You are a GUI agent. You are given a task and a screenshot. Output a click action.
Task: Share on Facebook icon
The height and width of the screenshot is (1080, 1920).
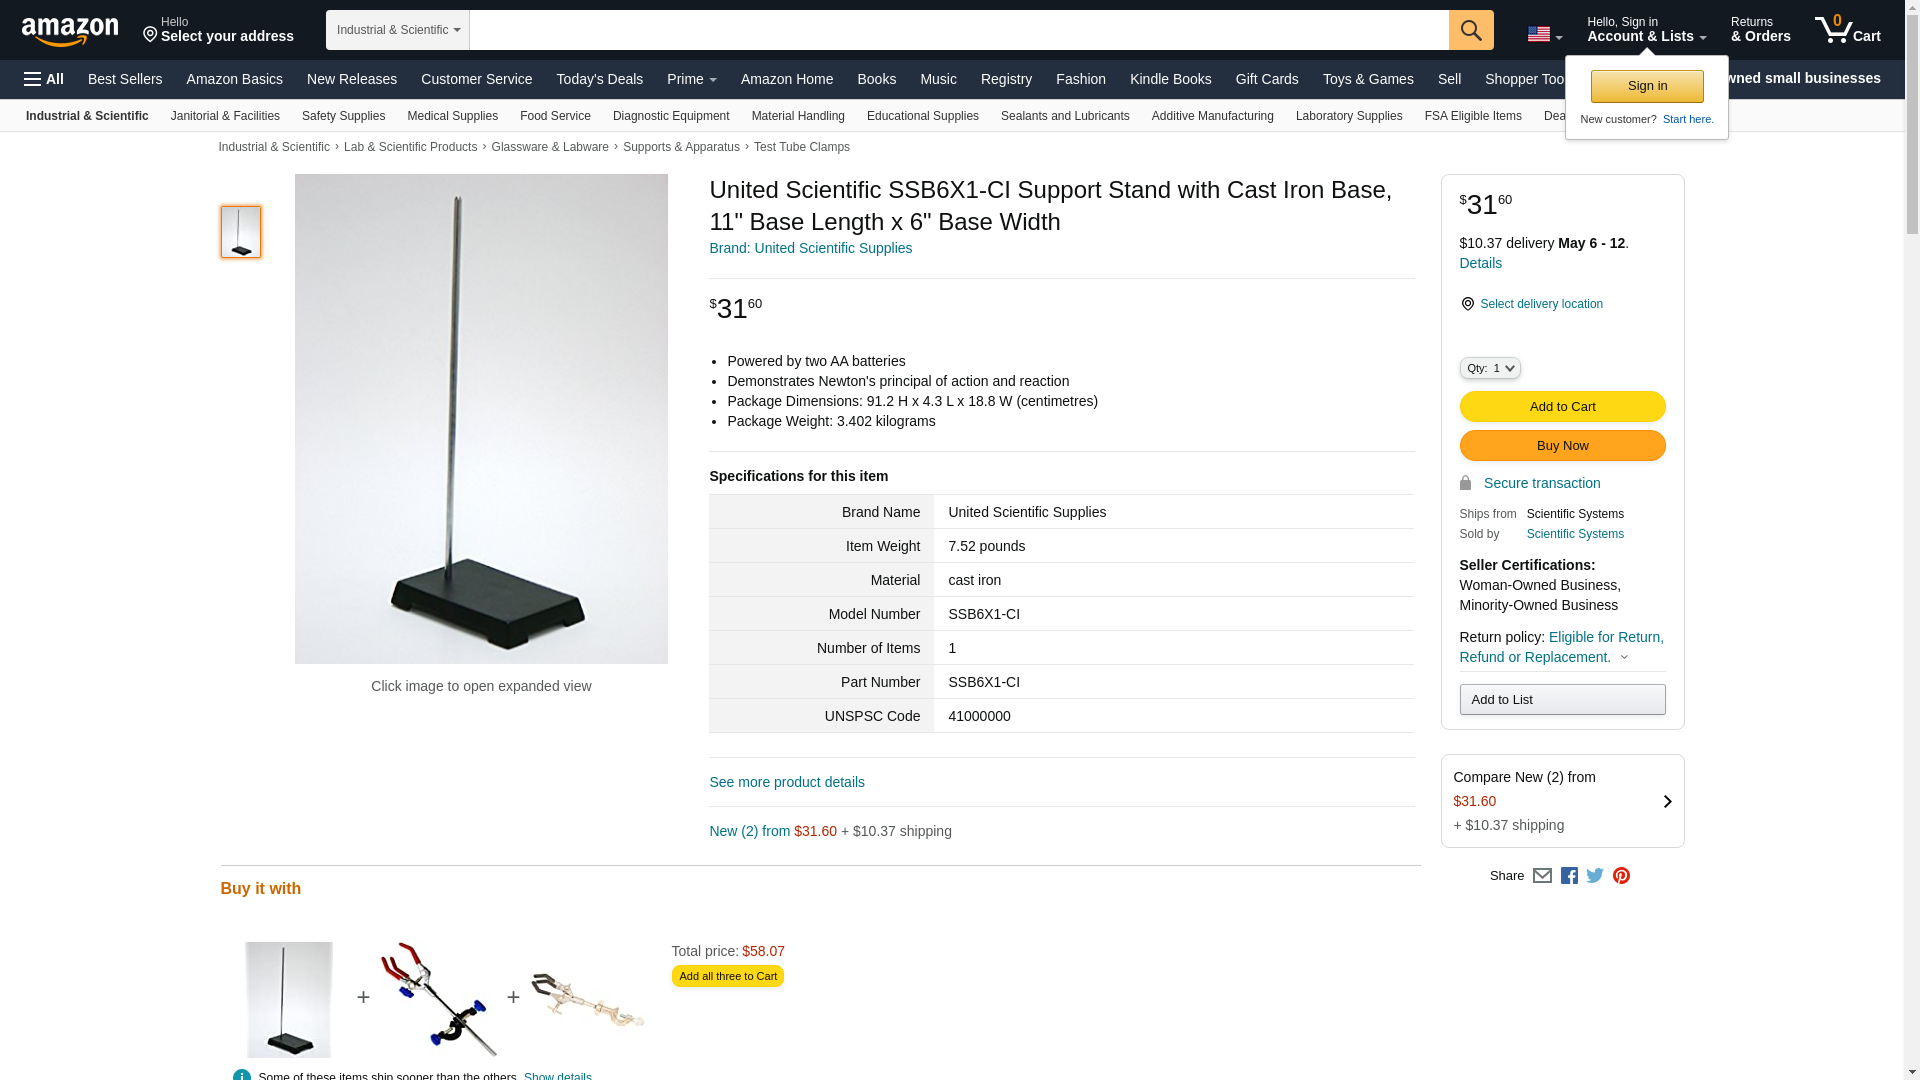[x=1569, y=876]
